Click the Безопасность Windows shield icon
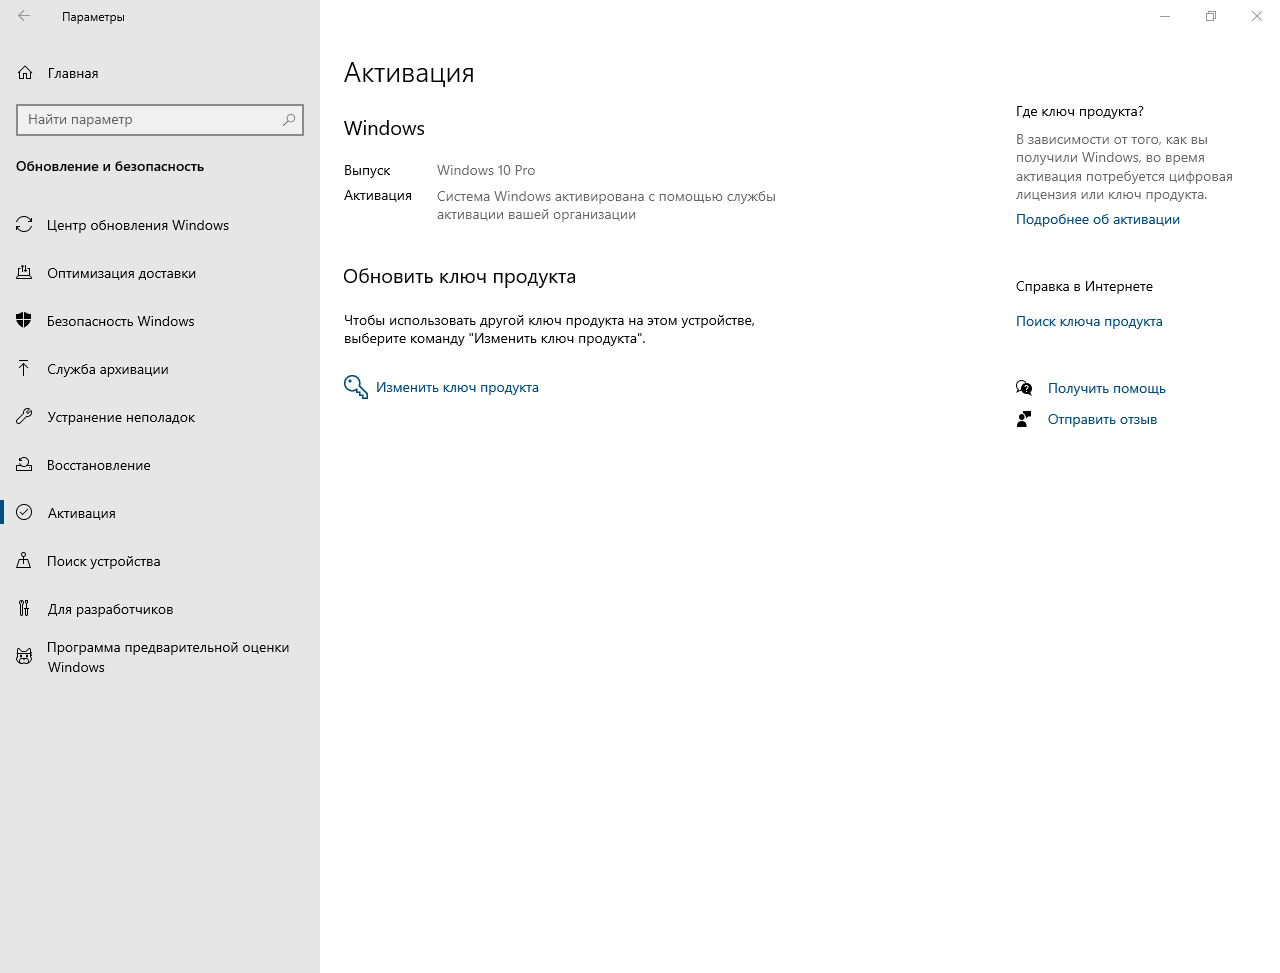The image size is (1280, 973). (24, 321)
